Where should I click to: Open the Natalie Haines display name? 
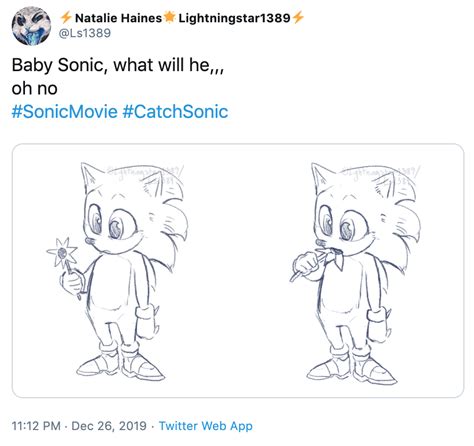[x=118, y=18]
